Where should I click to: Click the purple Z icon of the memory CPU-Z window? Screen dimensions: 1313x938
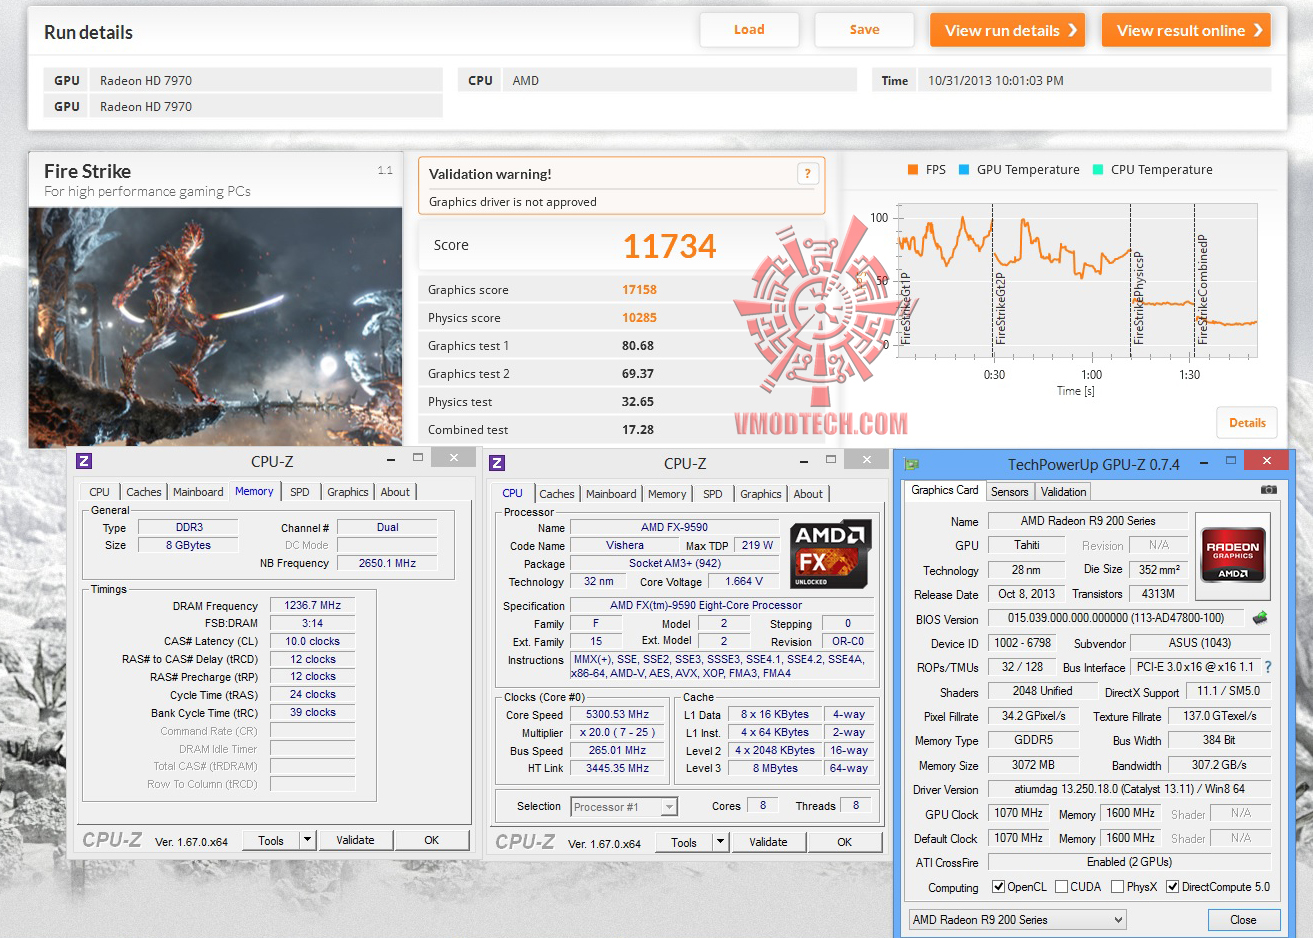coord(84,461)
